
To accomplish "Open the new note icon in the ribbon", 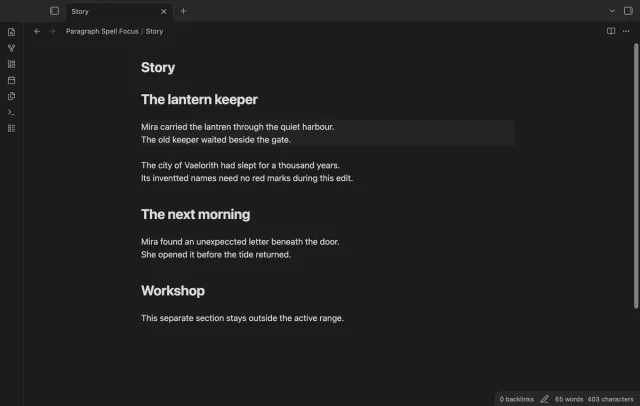I will tap(11, 32).
